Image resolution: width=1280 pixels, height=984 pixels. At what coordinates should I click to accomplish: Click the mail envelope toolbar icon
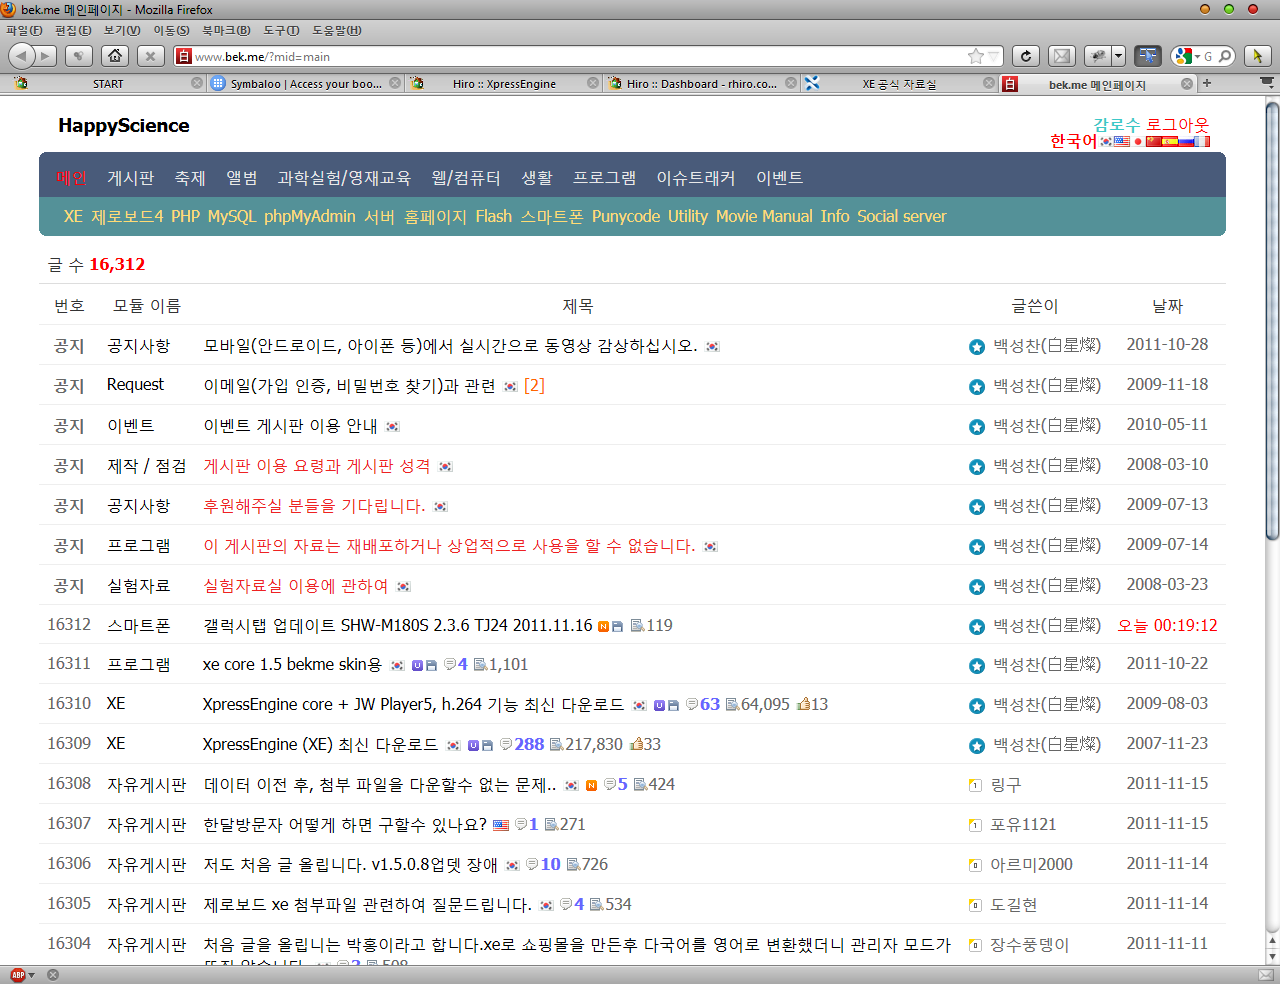tap(1062, 56)
